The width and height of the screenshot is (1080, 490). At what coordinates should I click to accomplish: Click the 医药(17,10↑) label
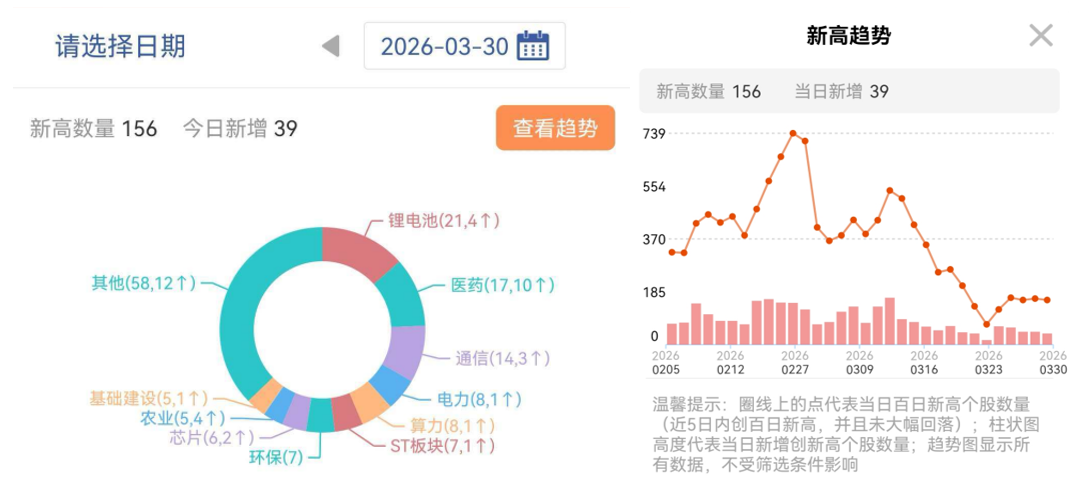503,285
